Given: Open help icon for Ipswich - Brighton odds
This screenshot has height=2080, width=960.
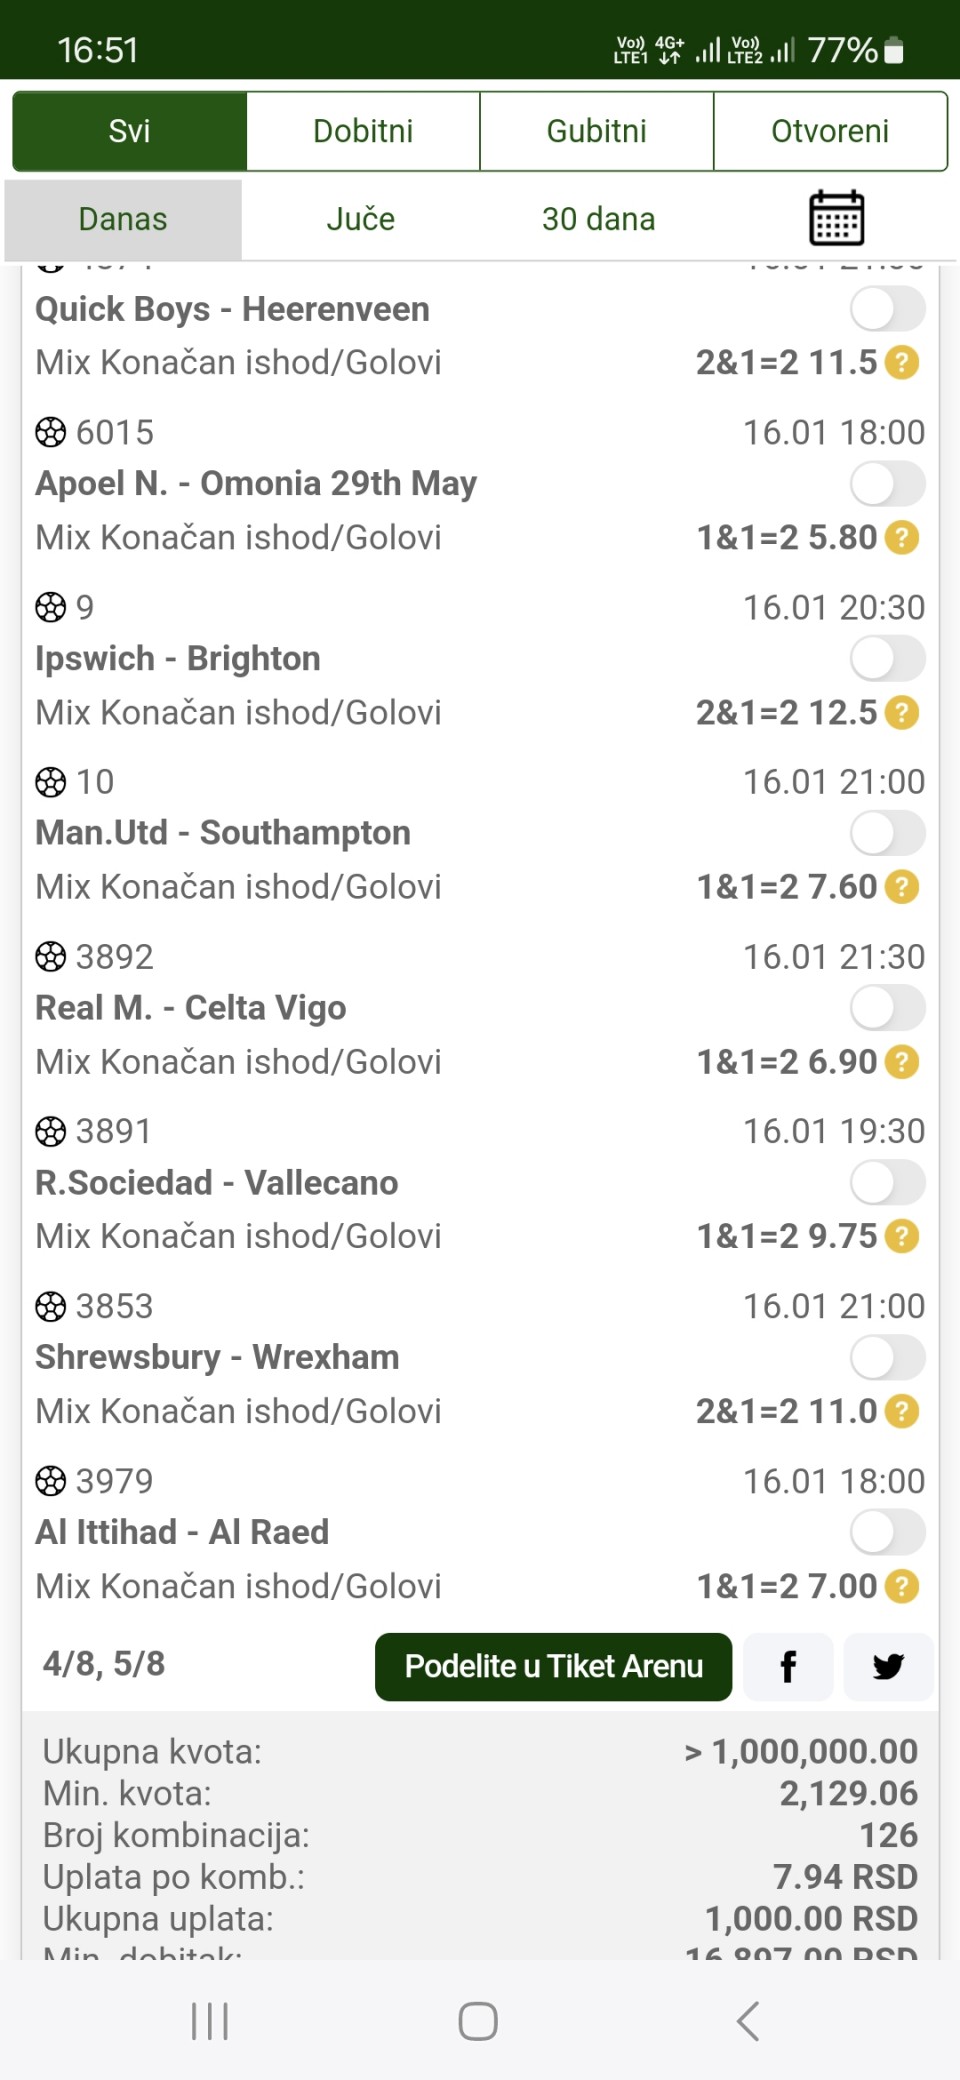Looking at the screenshot, I should tap(902, 713).
